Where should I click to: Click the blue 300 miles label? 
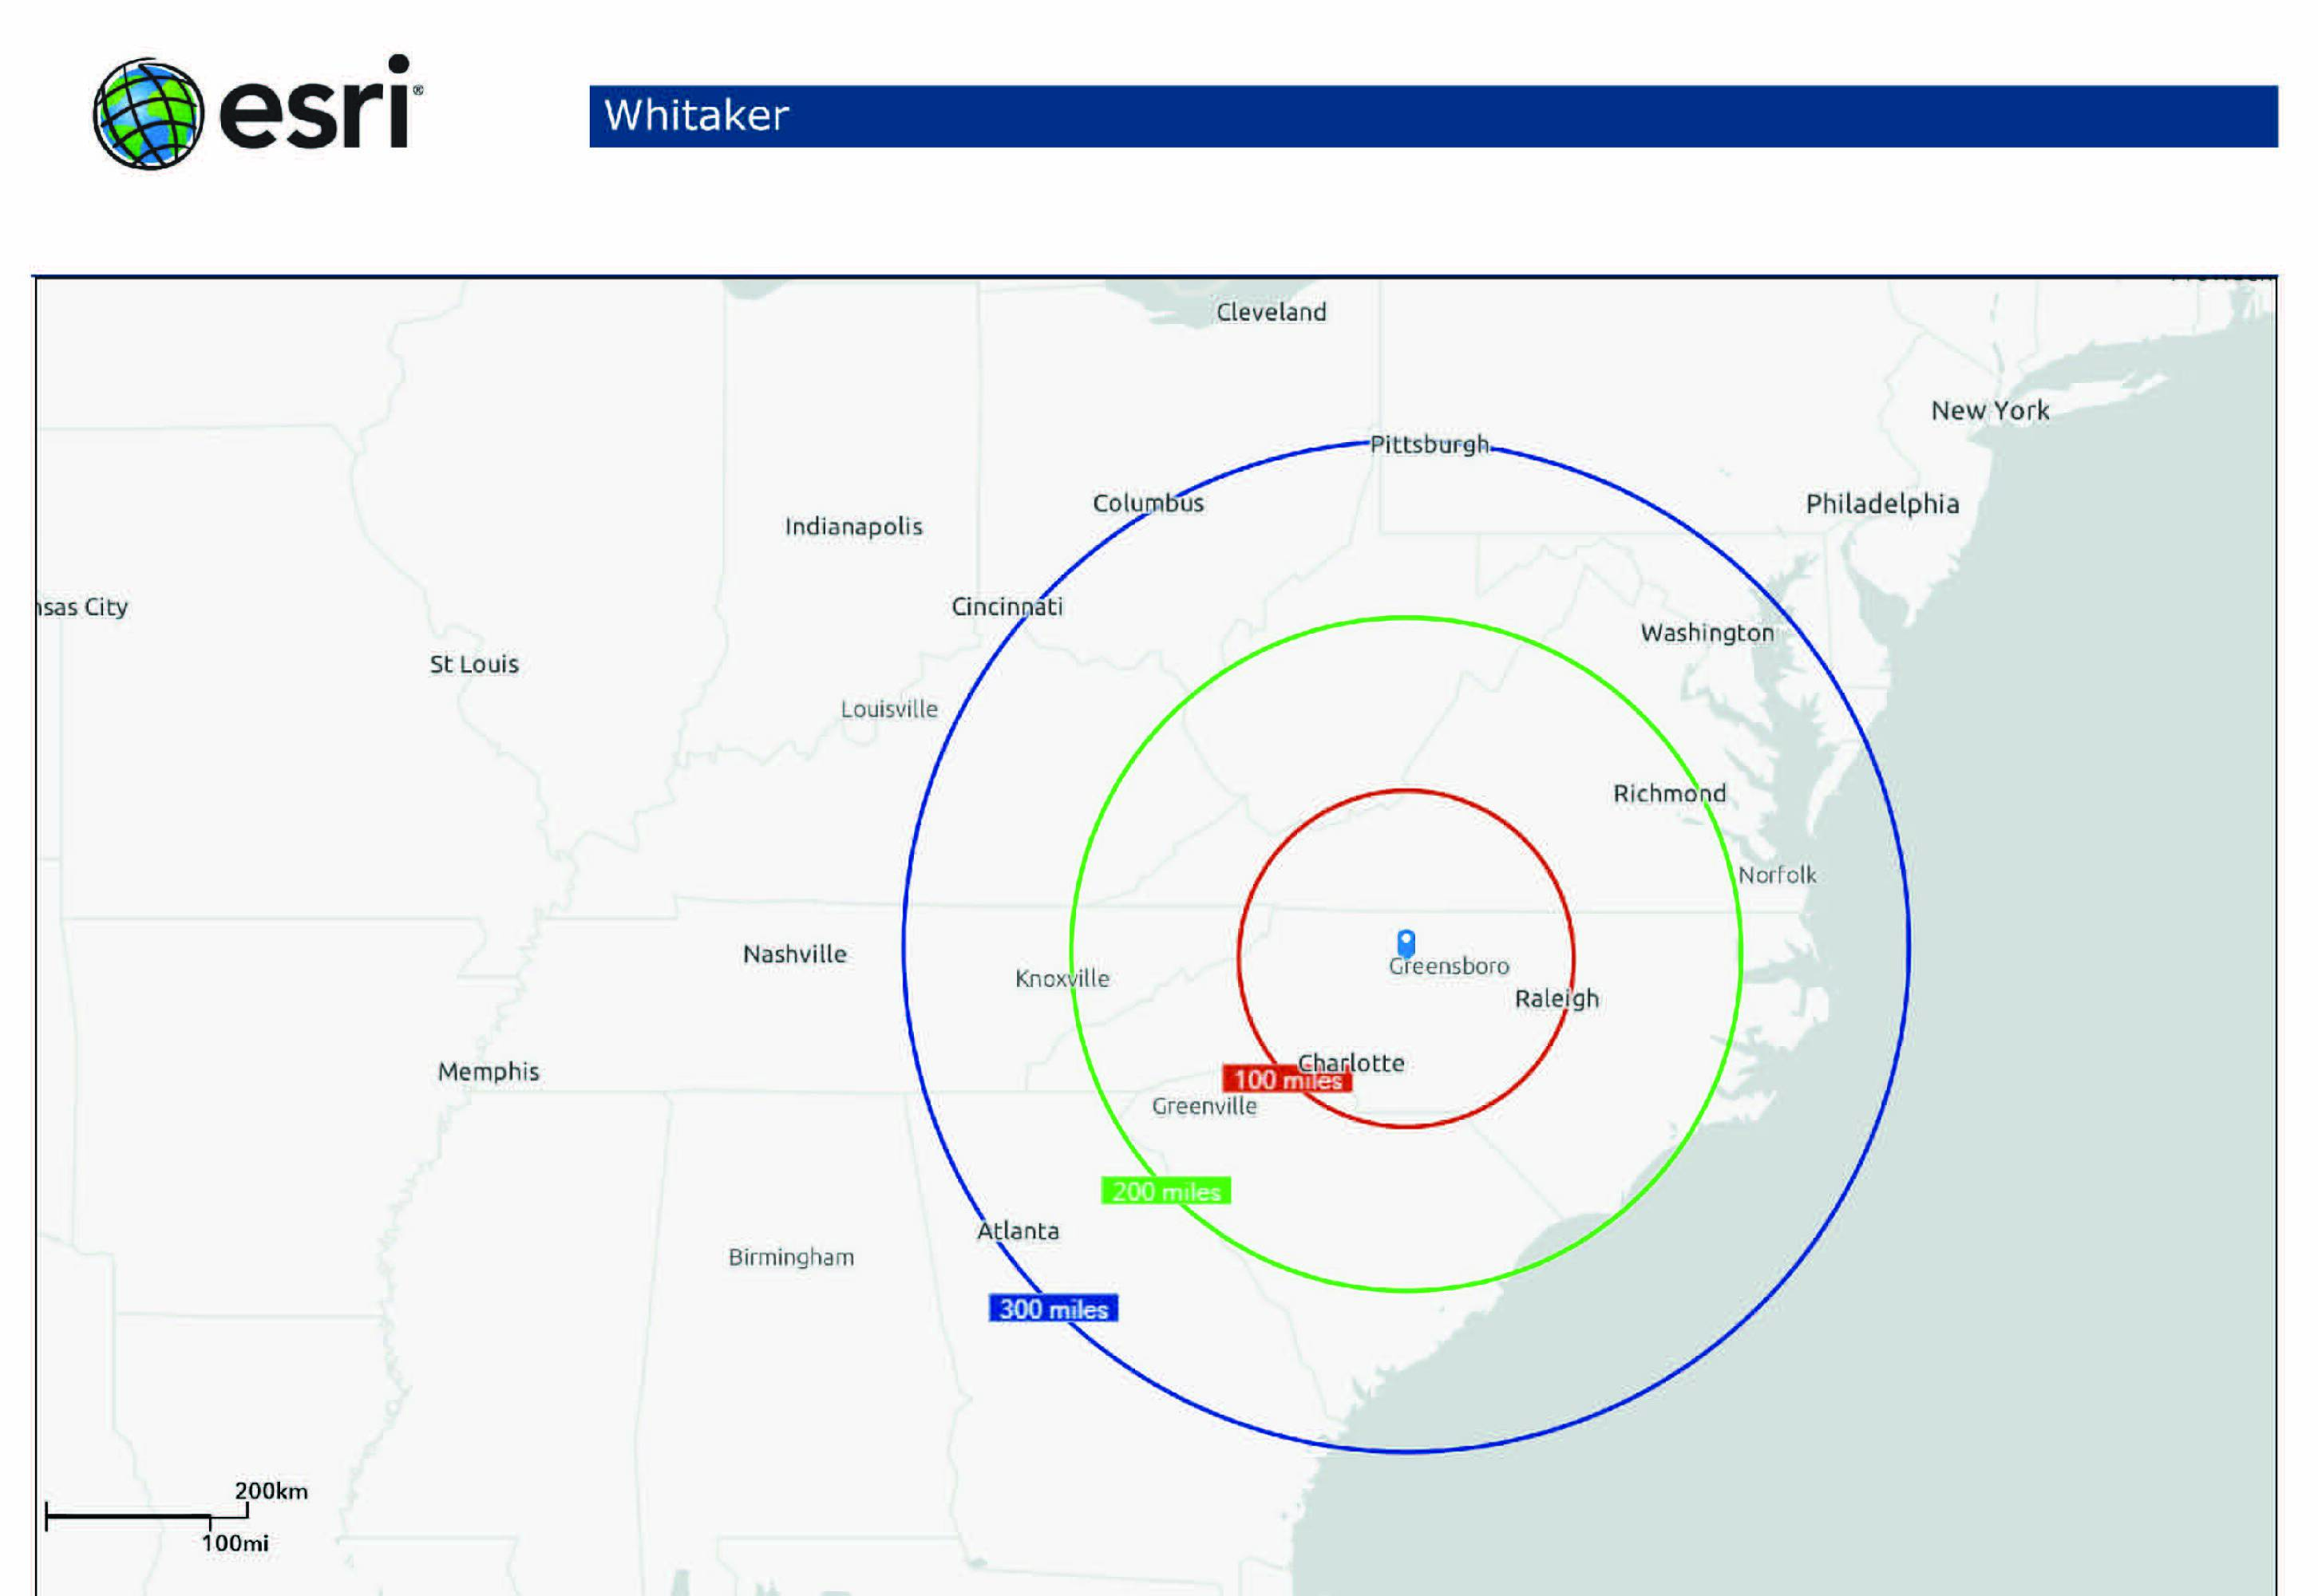point(1053,1309)
